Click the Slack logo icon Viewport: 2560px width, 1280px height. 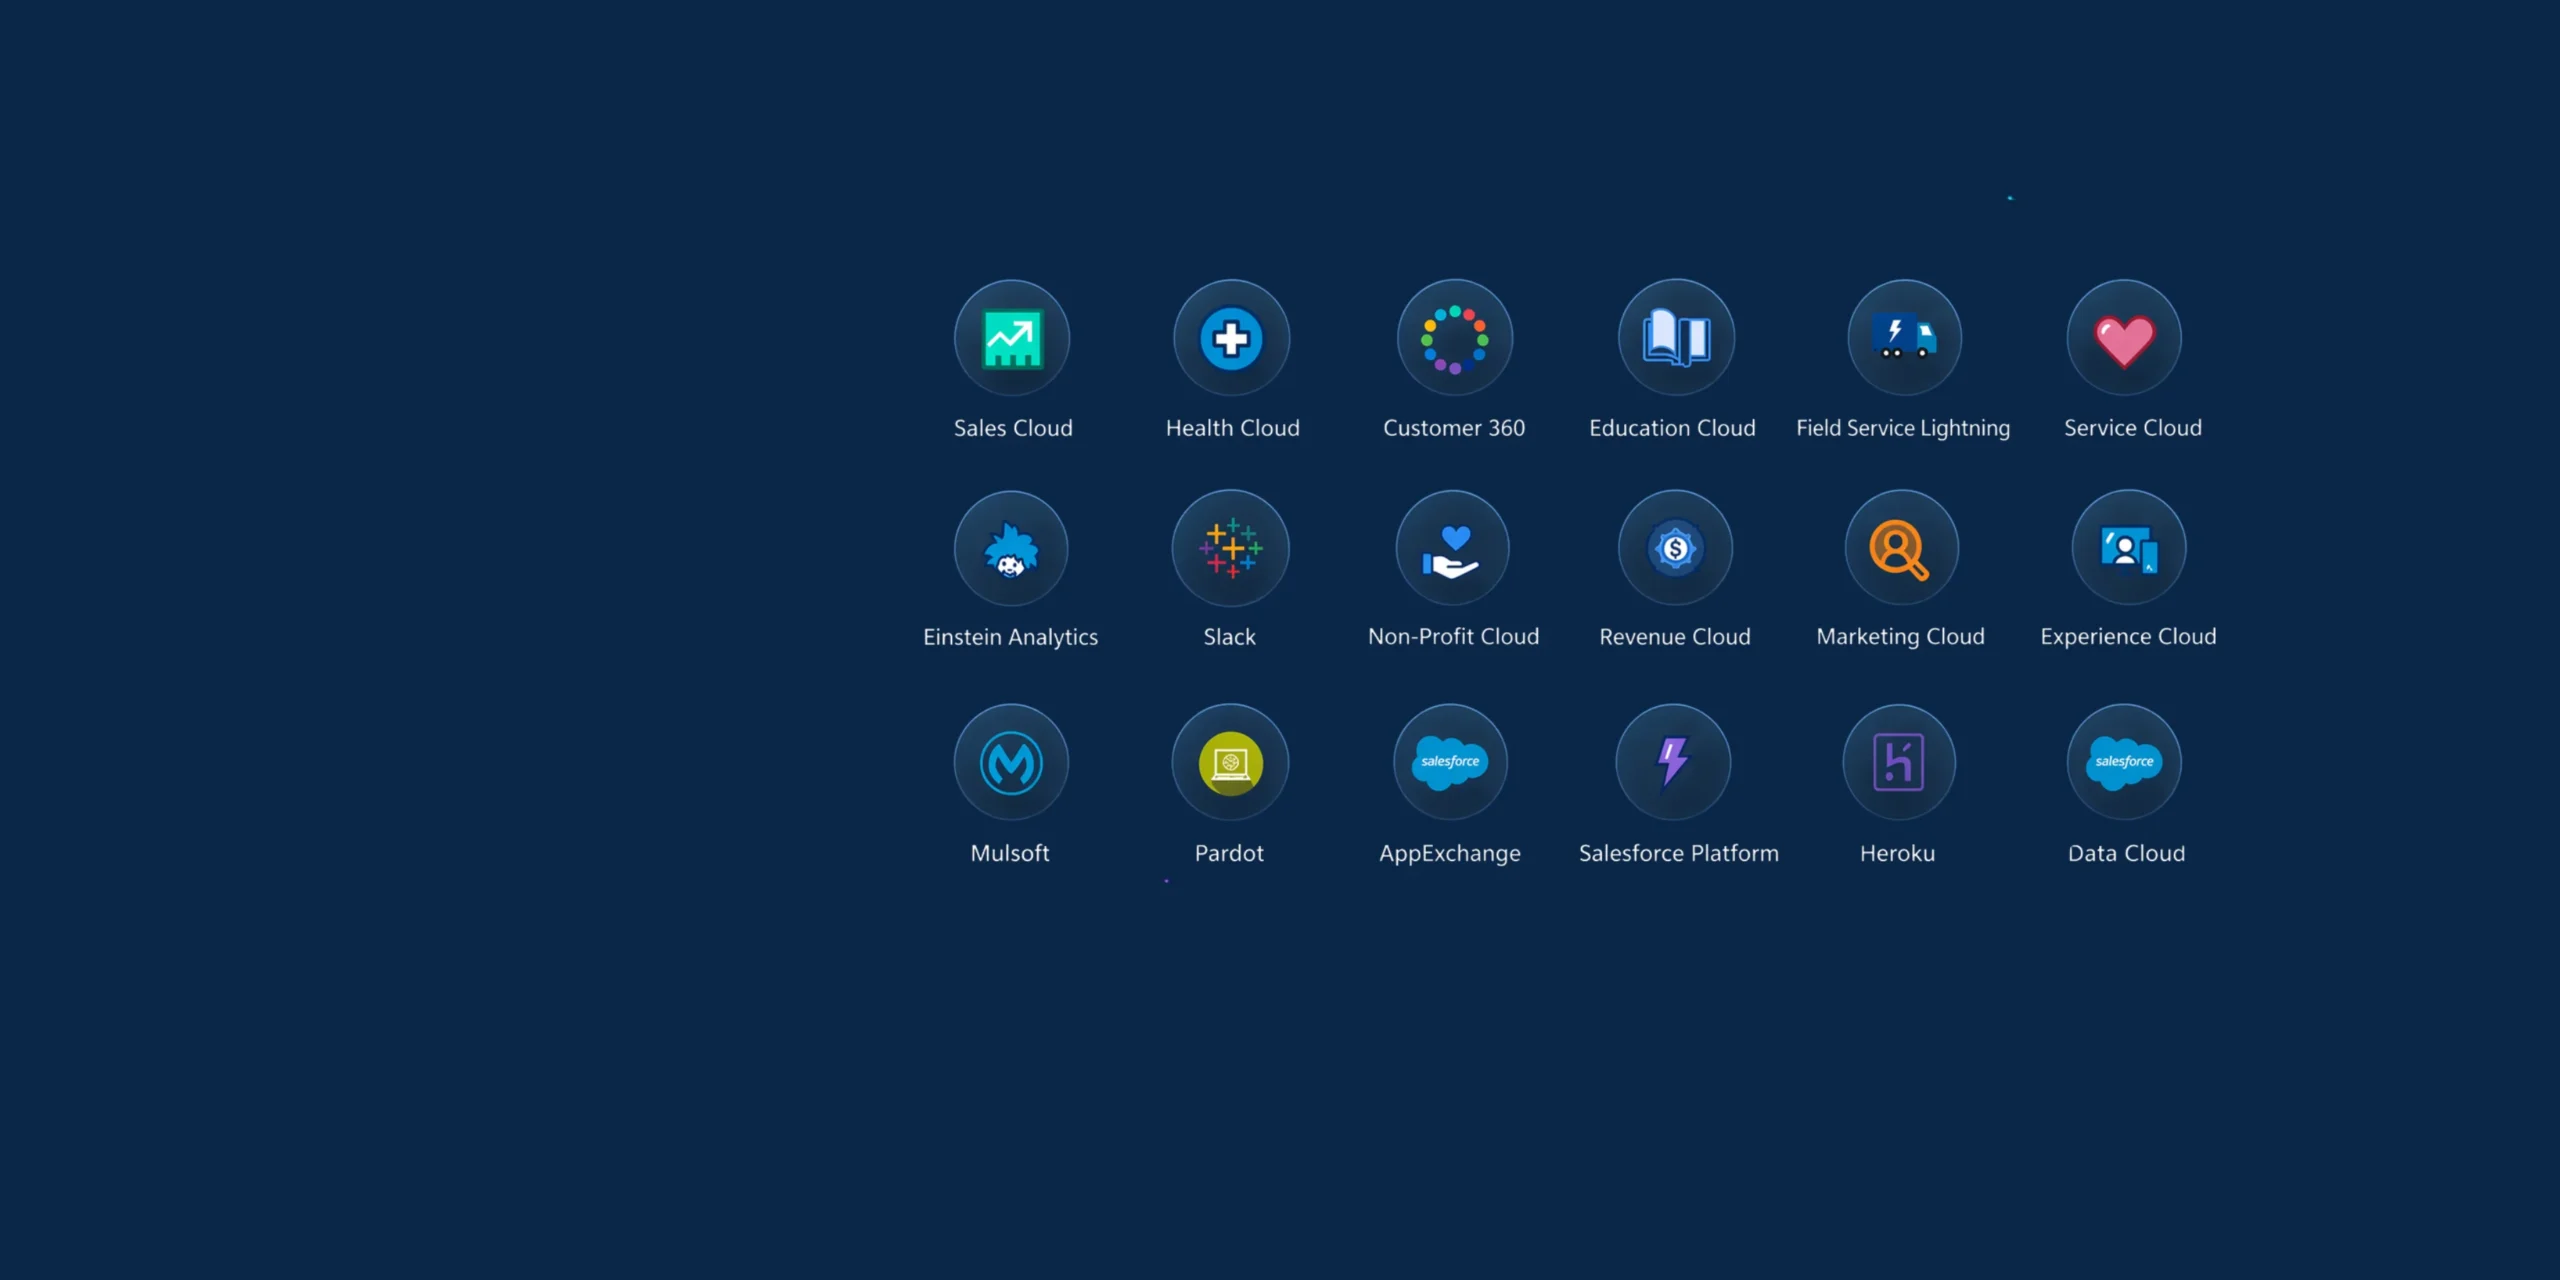pos(1231,548)
